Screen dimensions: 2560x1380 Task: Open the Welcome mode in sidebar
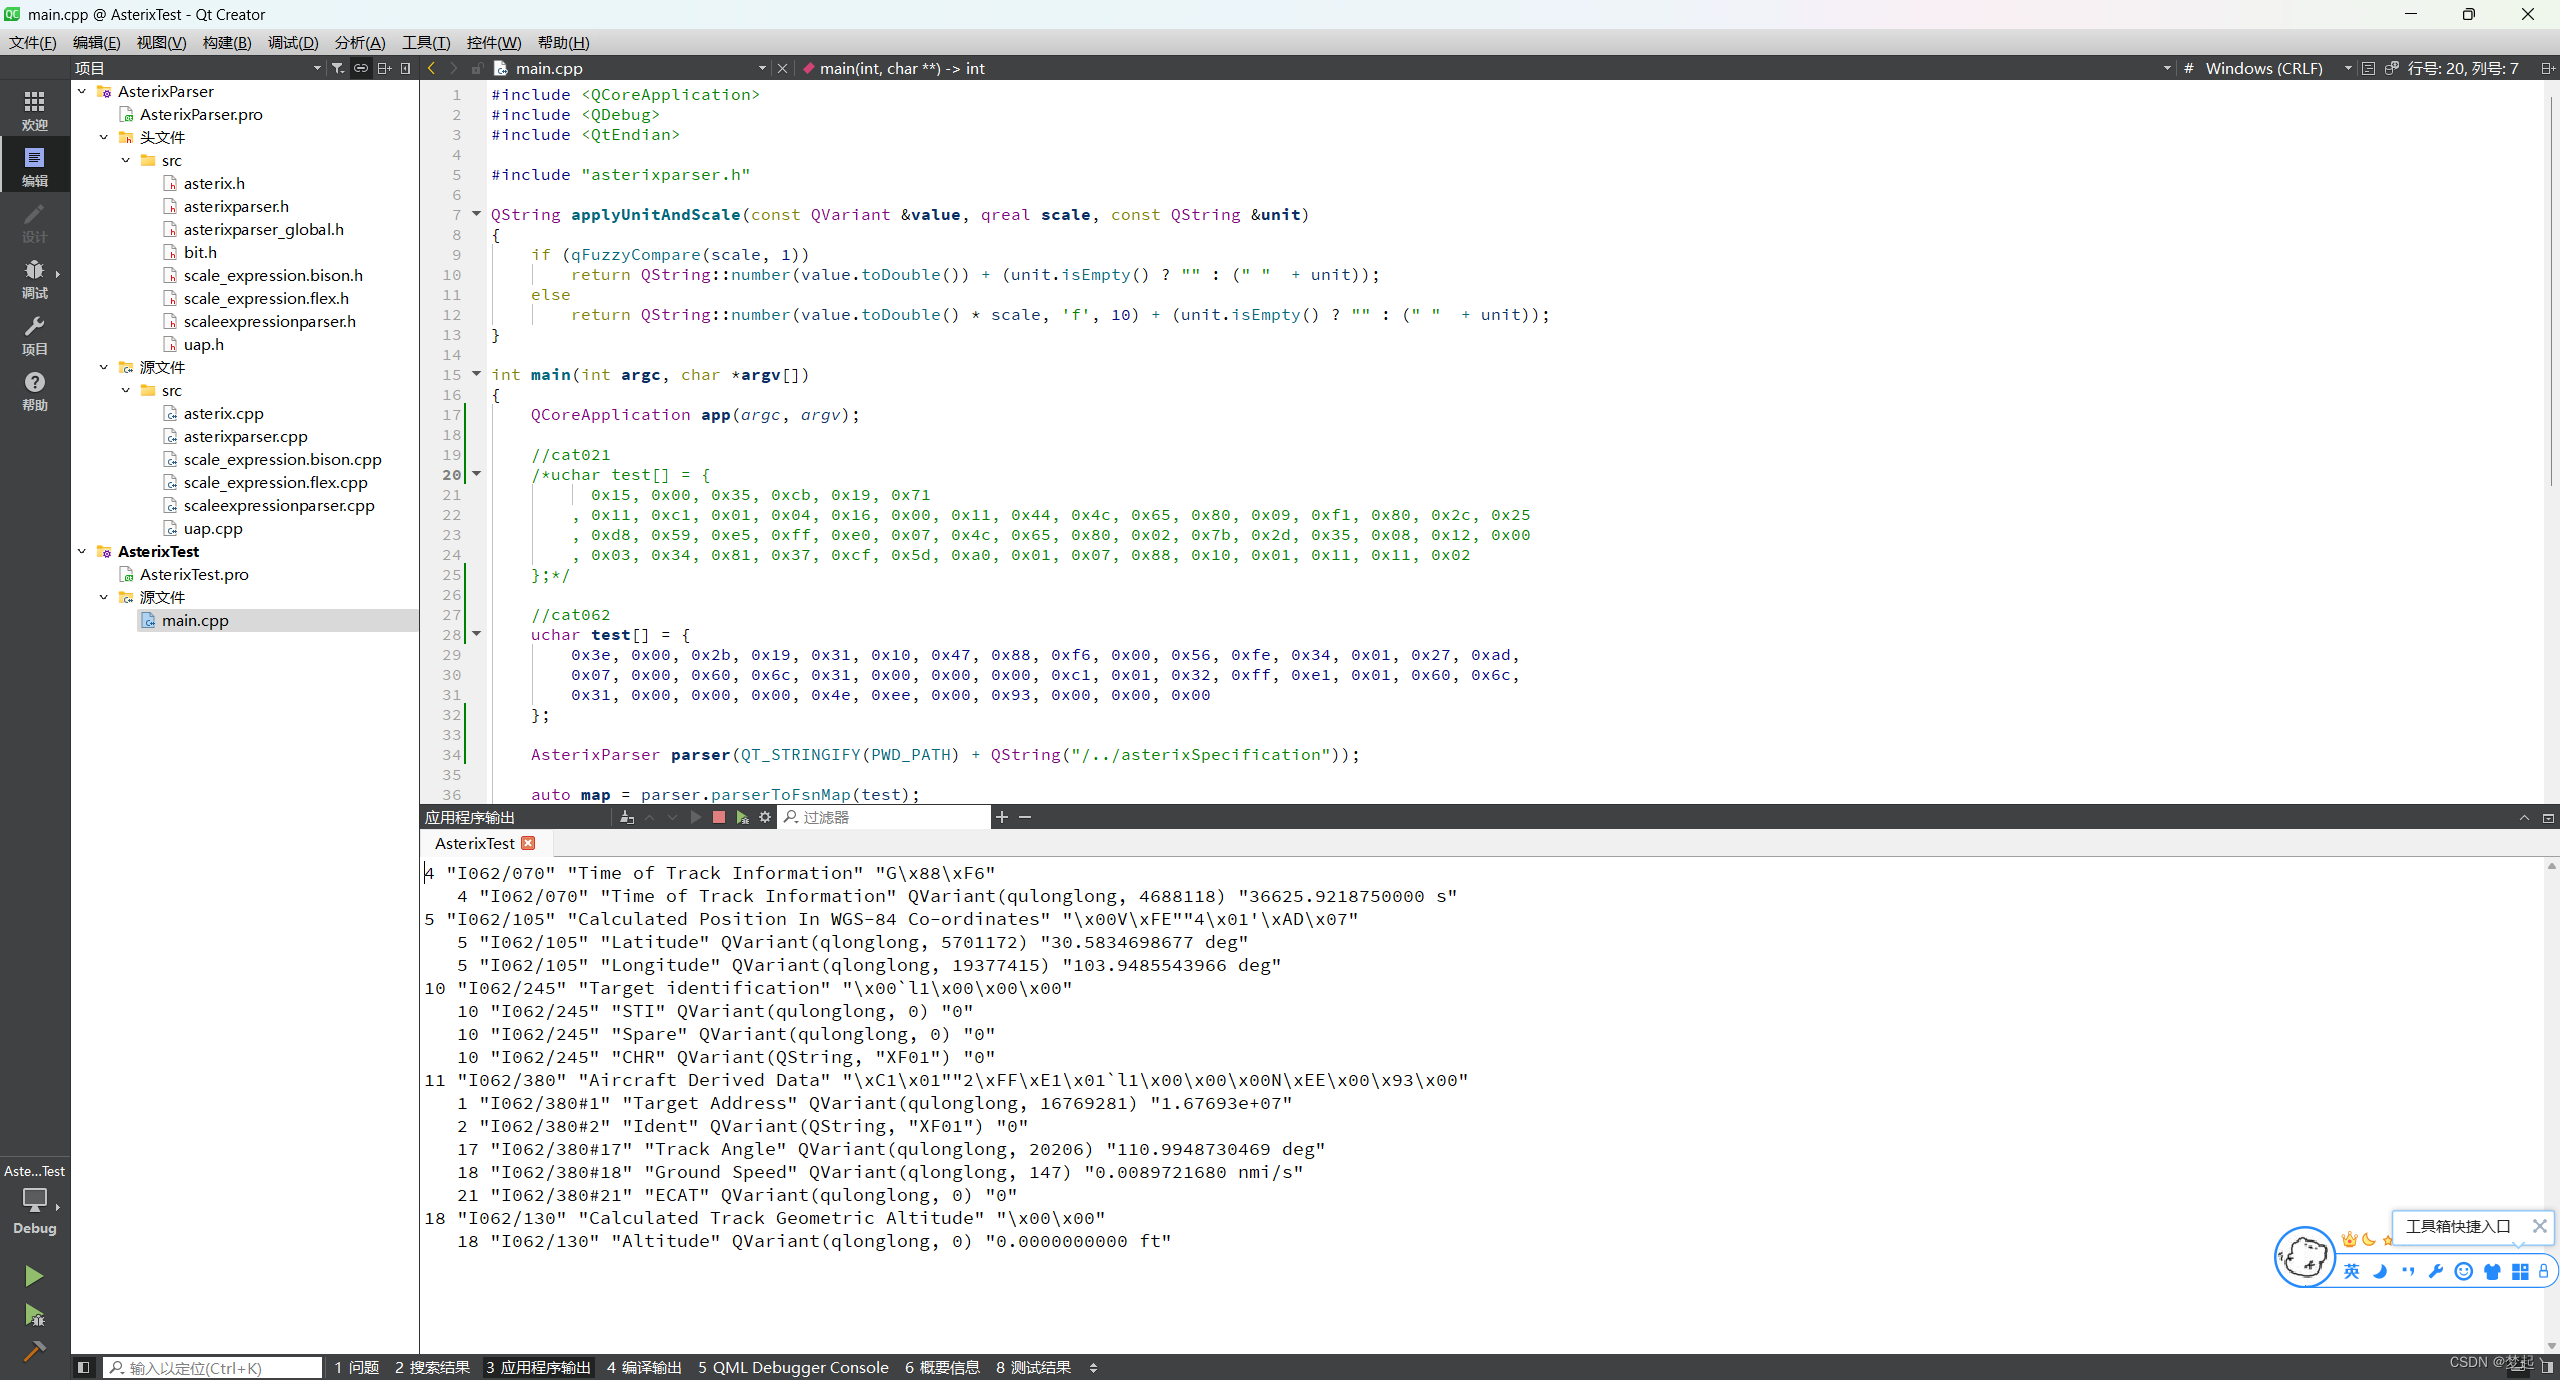point(34,110)
